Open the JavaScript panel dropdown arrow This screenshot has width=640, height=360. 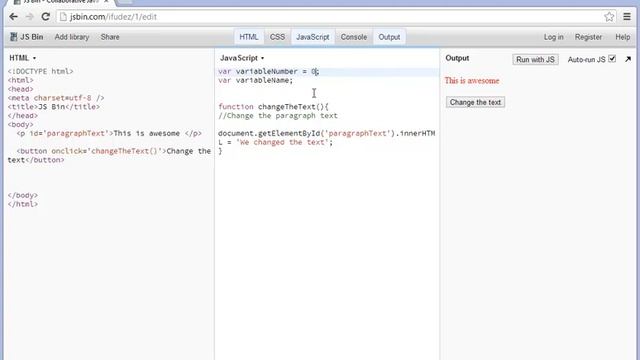(262, 58)
